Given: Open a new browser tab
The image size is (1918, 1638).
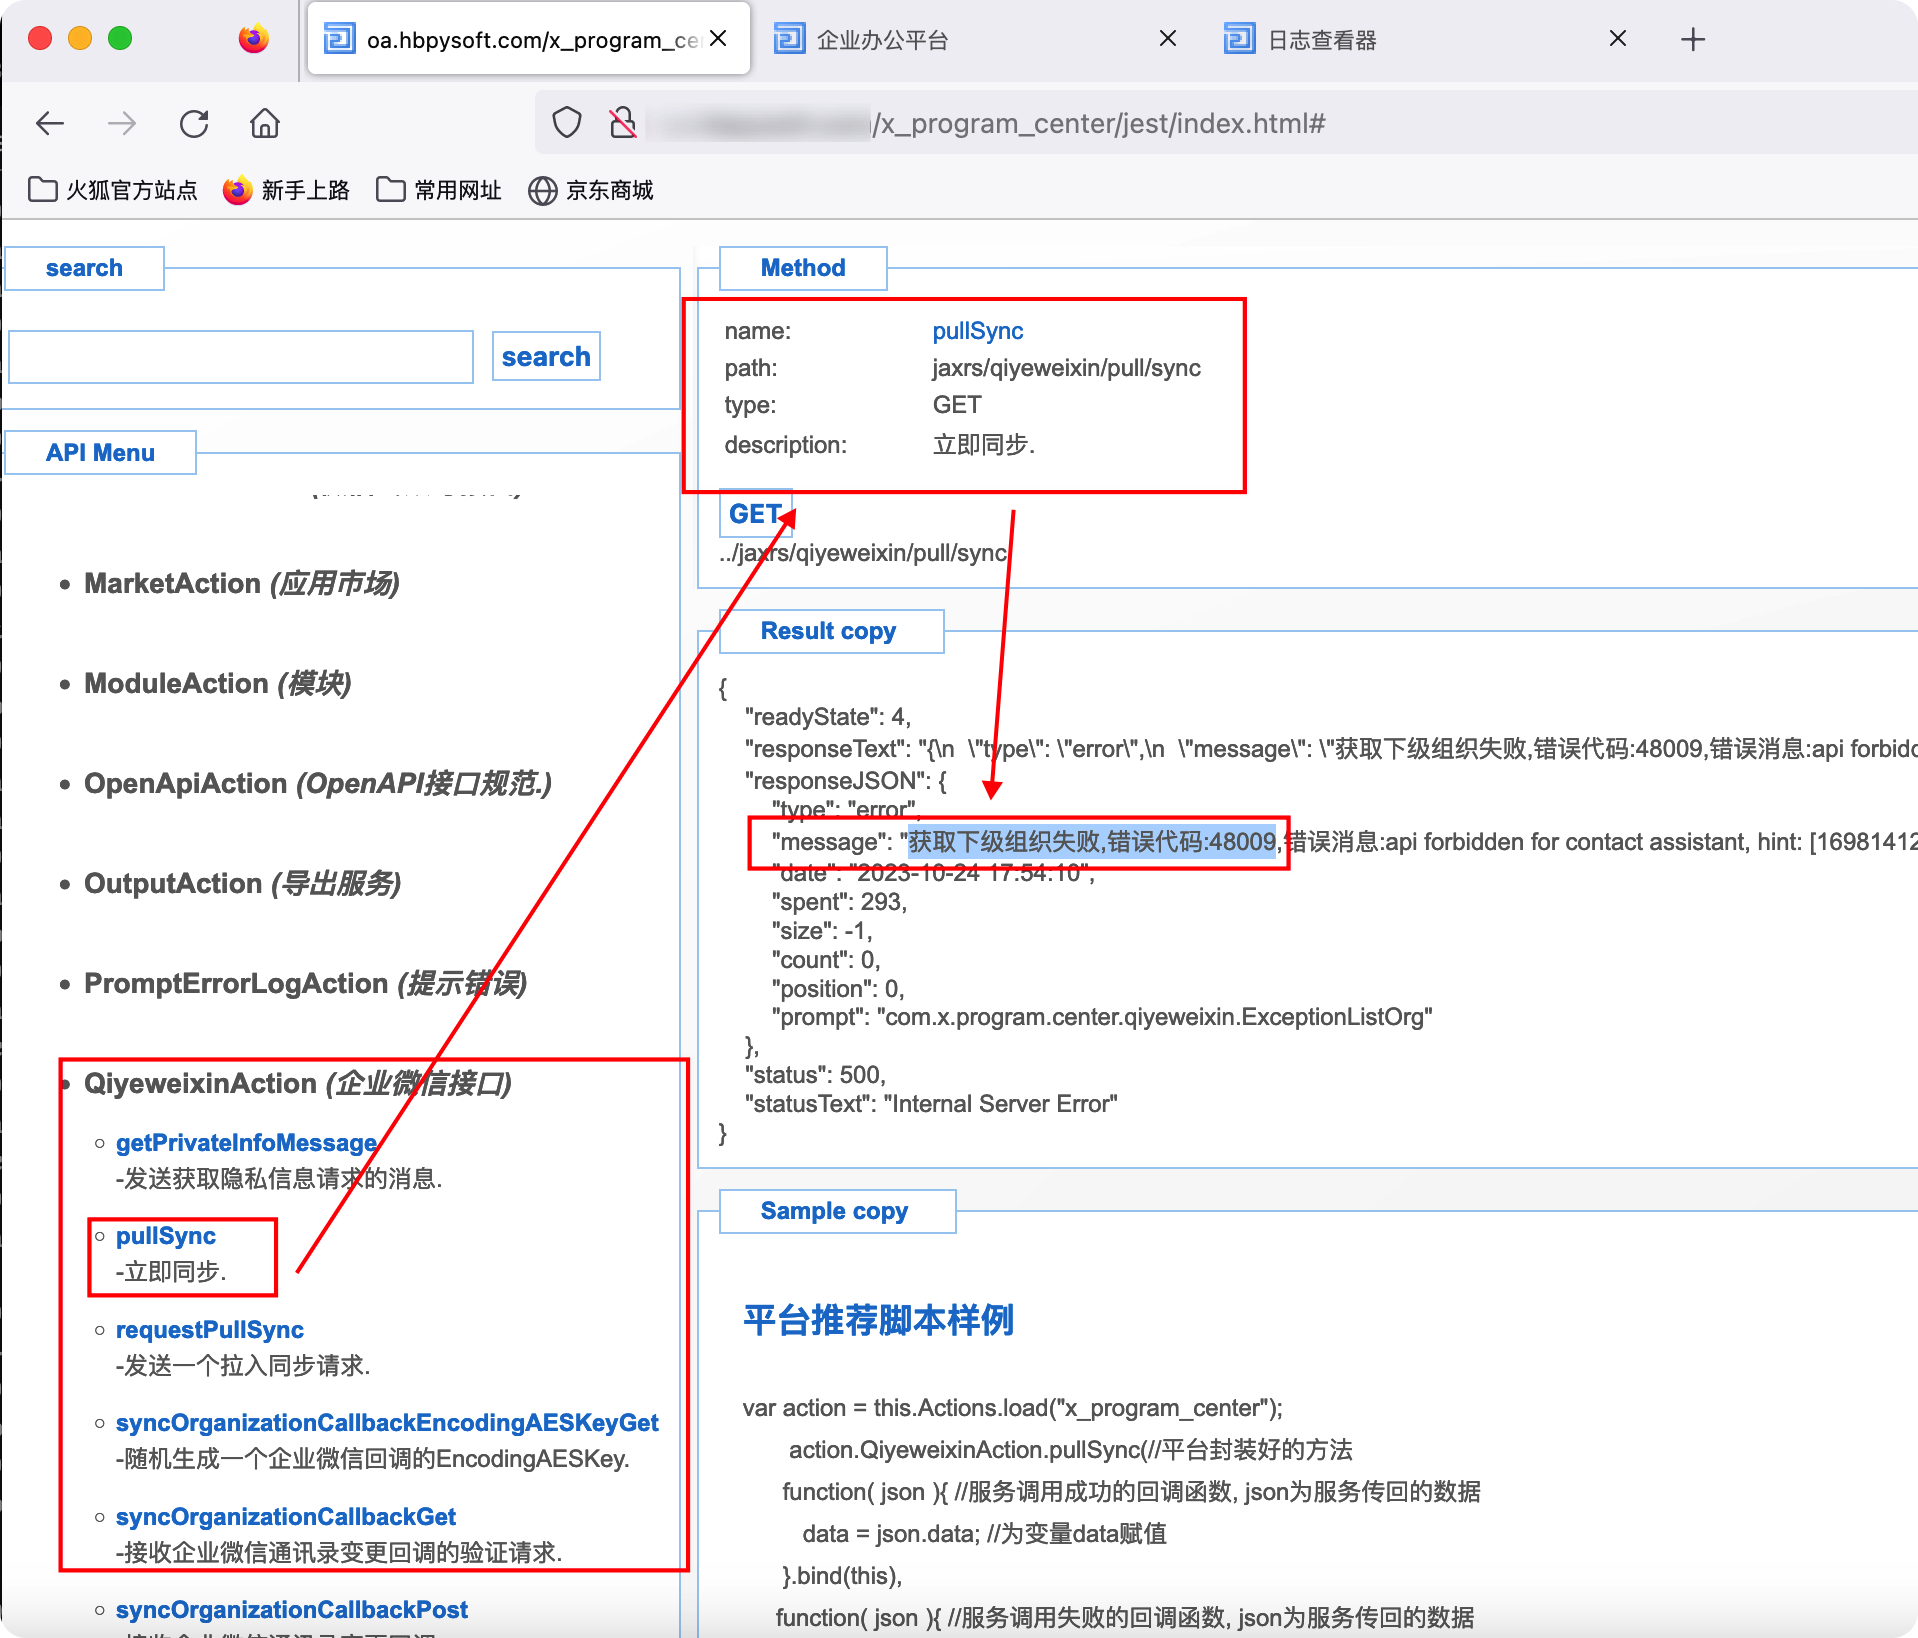Looking at the screenshot, I should point(1693,40).
